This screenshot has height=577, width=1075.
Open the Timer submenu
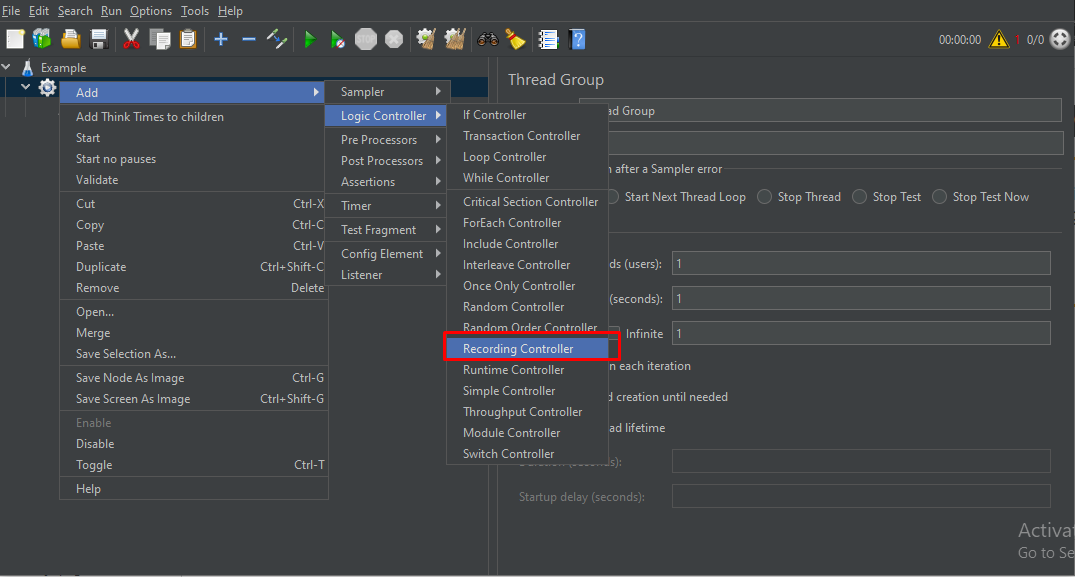click(x=387, y=206)
